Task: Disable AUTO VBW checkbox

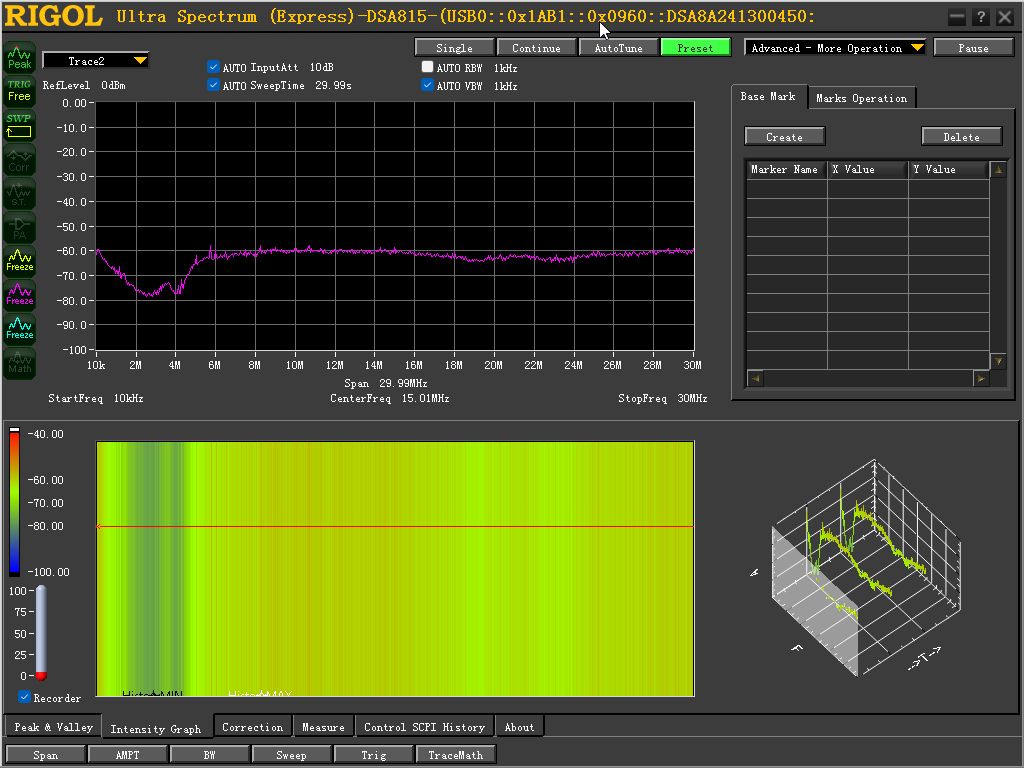Action: click(x=427, y=85)
